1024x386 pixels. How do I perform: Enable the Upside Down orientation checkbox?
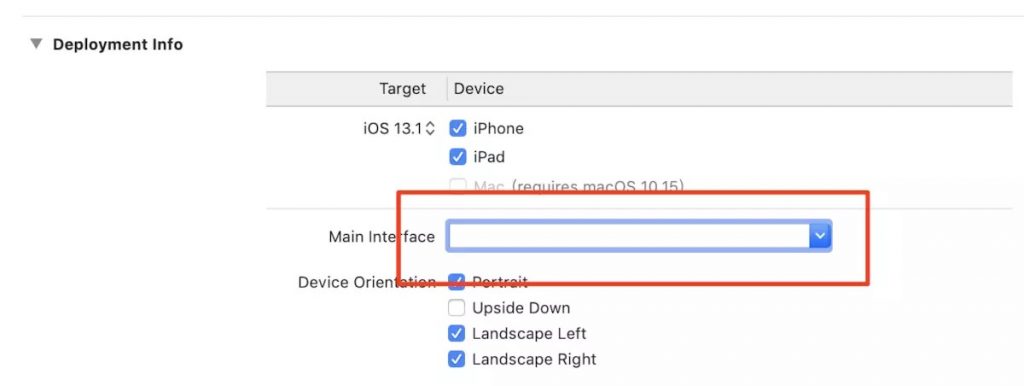pos(457,308)
